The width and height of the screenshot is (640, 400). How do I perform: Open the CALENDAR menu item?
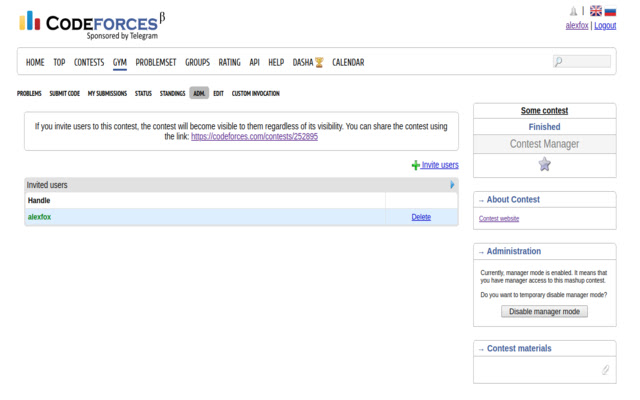tap(348, 62)
